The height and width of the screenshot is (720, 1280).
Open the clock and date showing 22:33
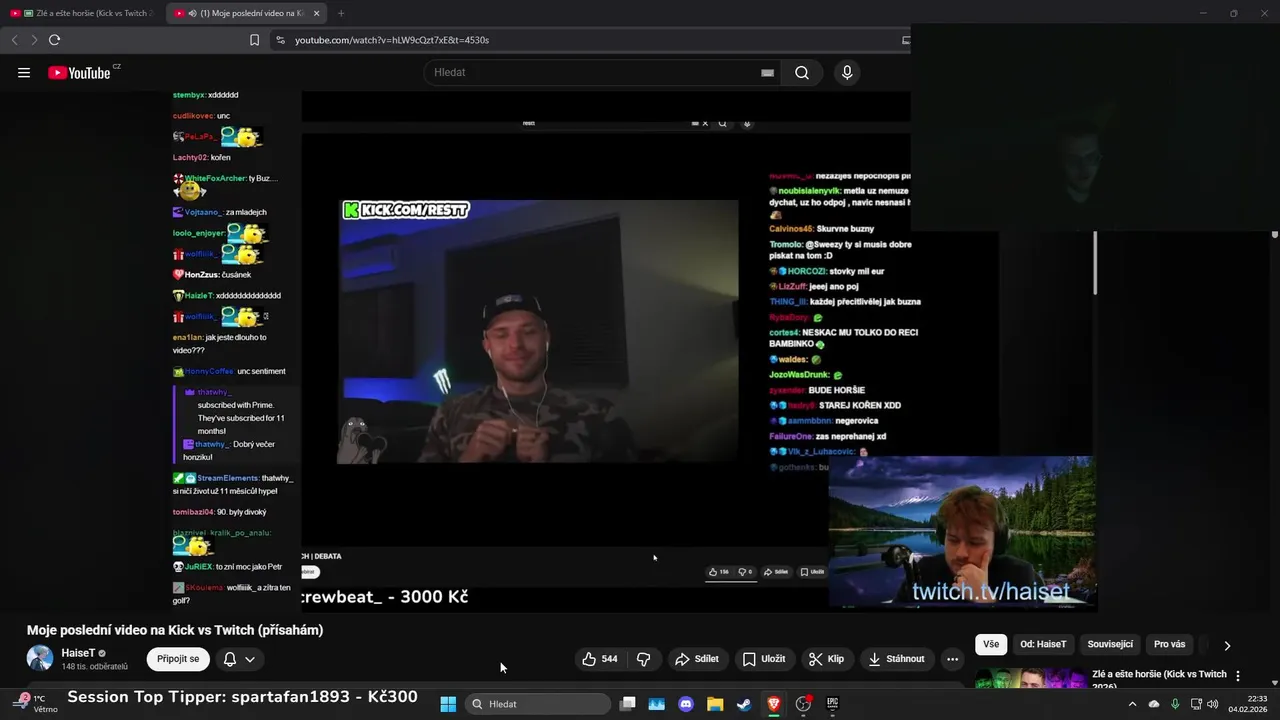click(1248, 704)
